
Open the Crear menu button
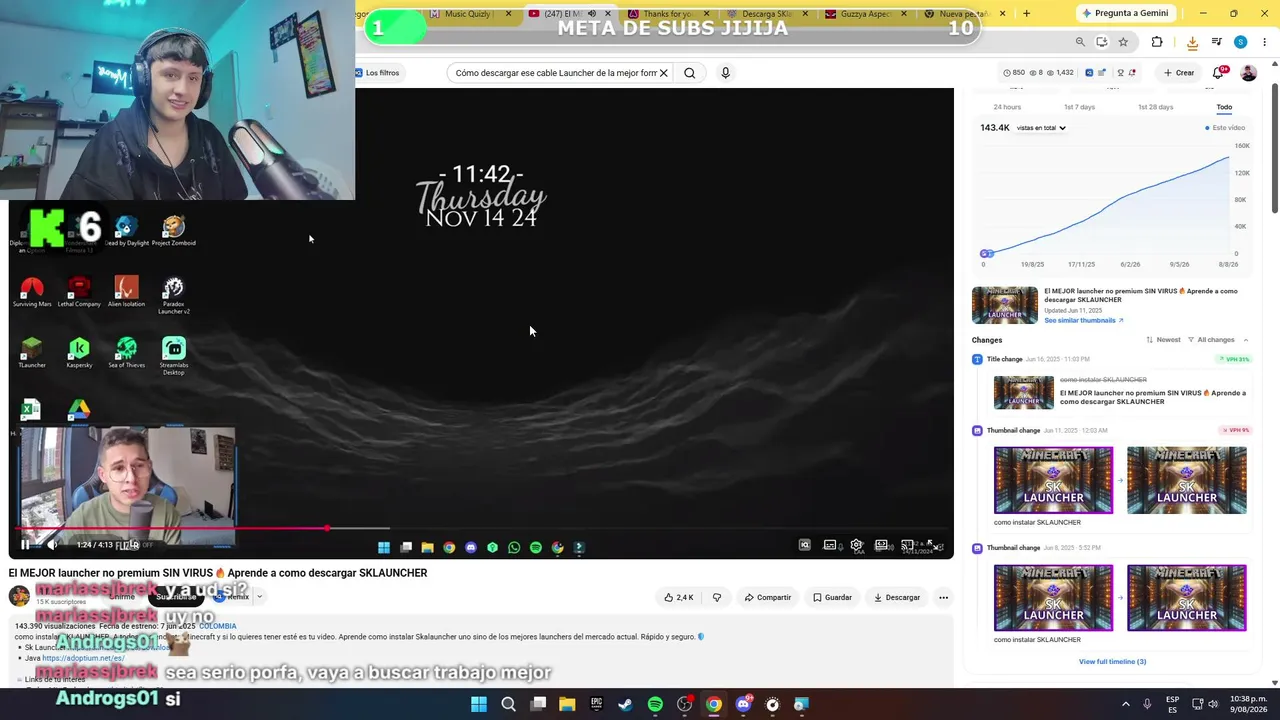pos(1179,73)
